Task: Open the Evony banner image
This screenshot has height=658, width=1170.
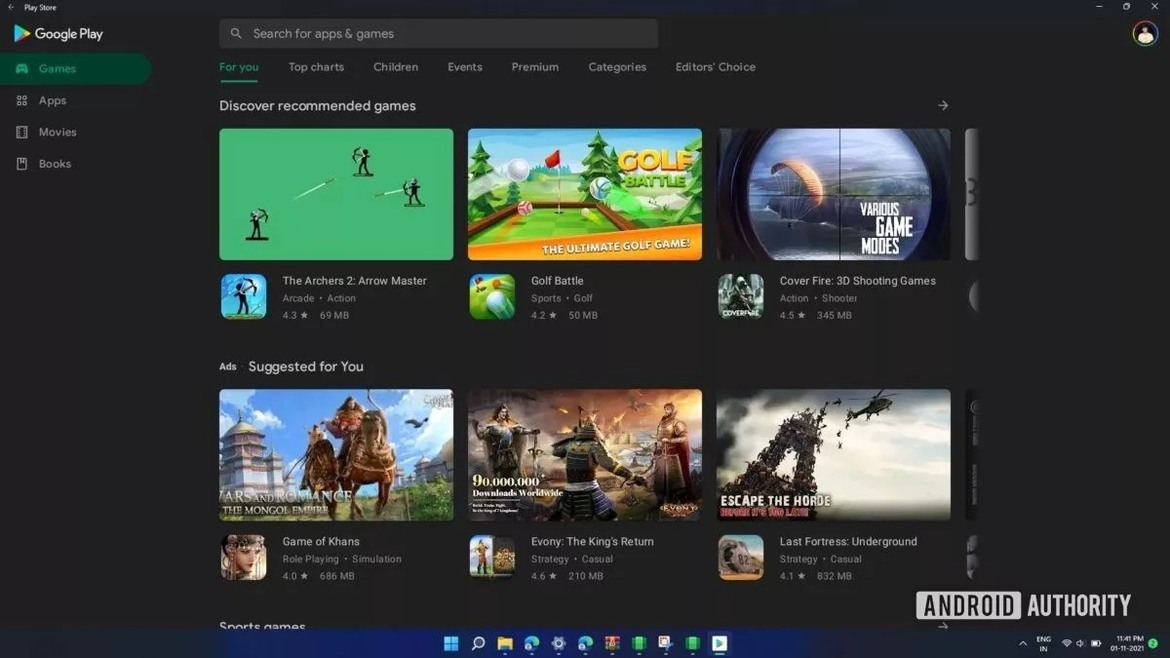Action: click(584, 455)
